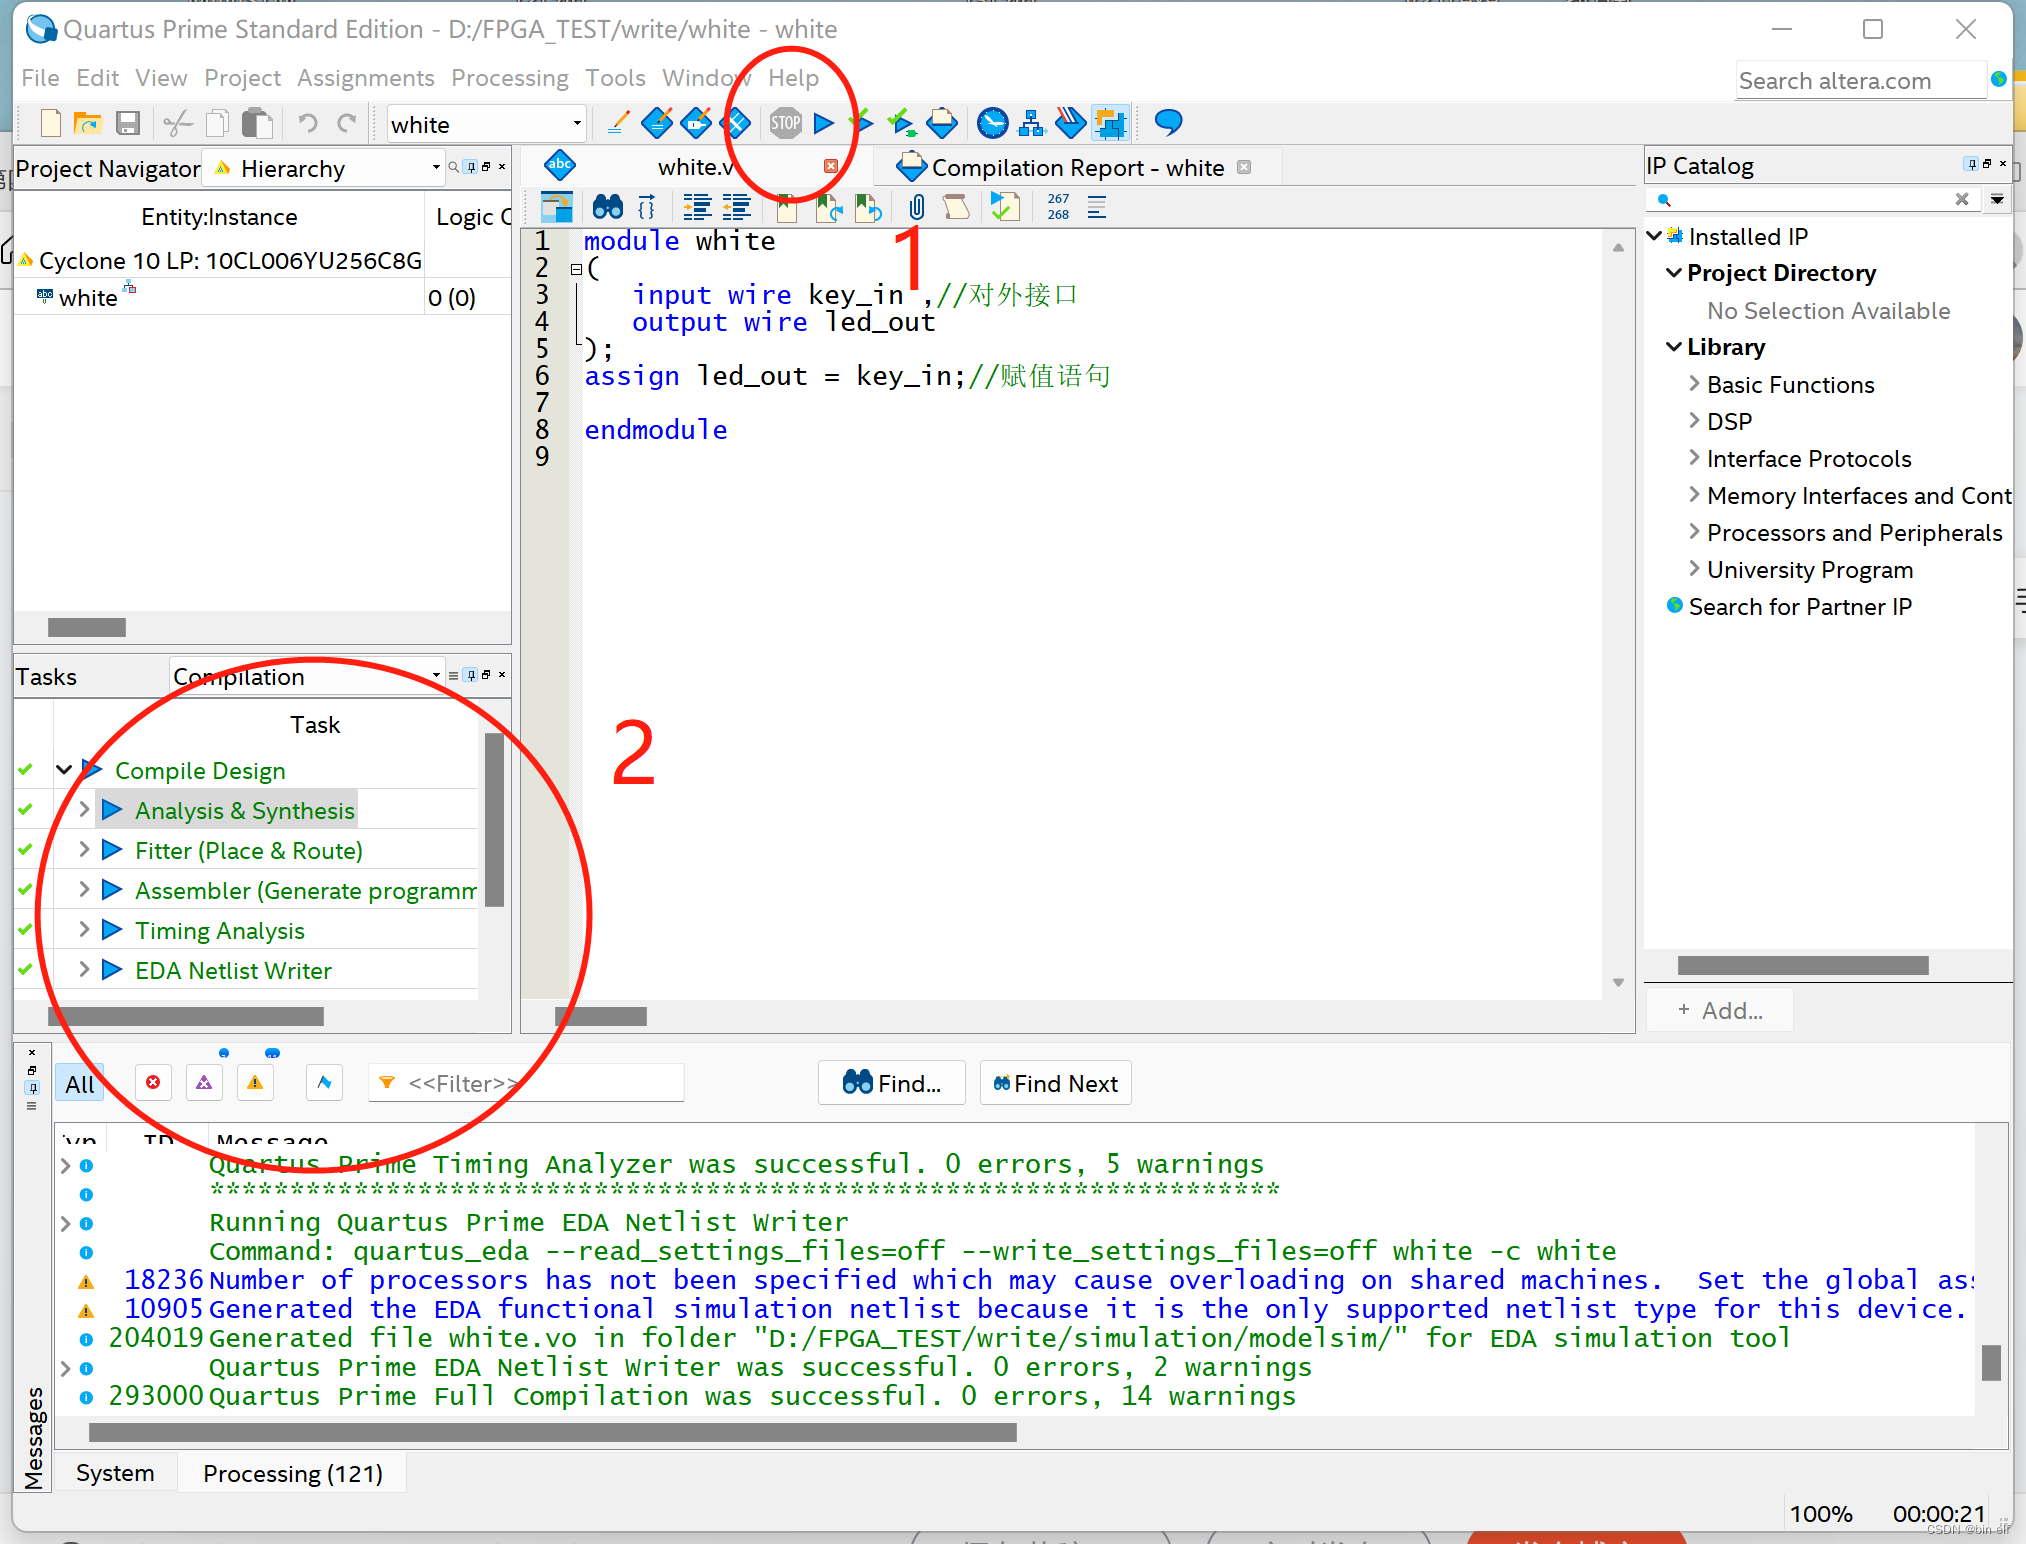Toggle warning messages filter button
This screenshot has height=1544, width=2026.
click(255, 1083)
